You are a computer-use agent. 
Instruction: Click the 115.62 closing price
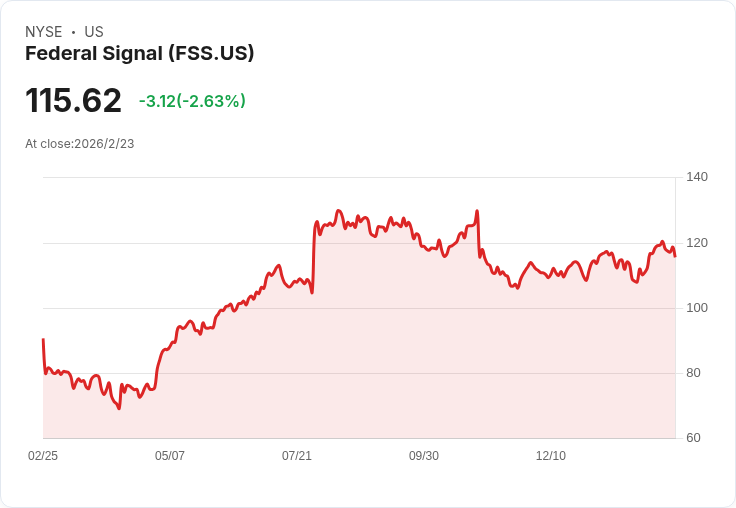pos(73,100)
